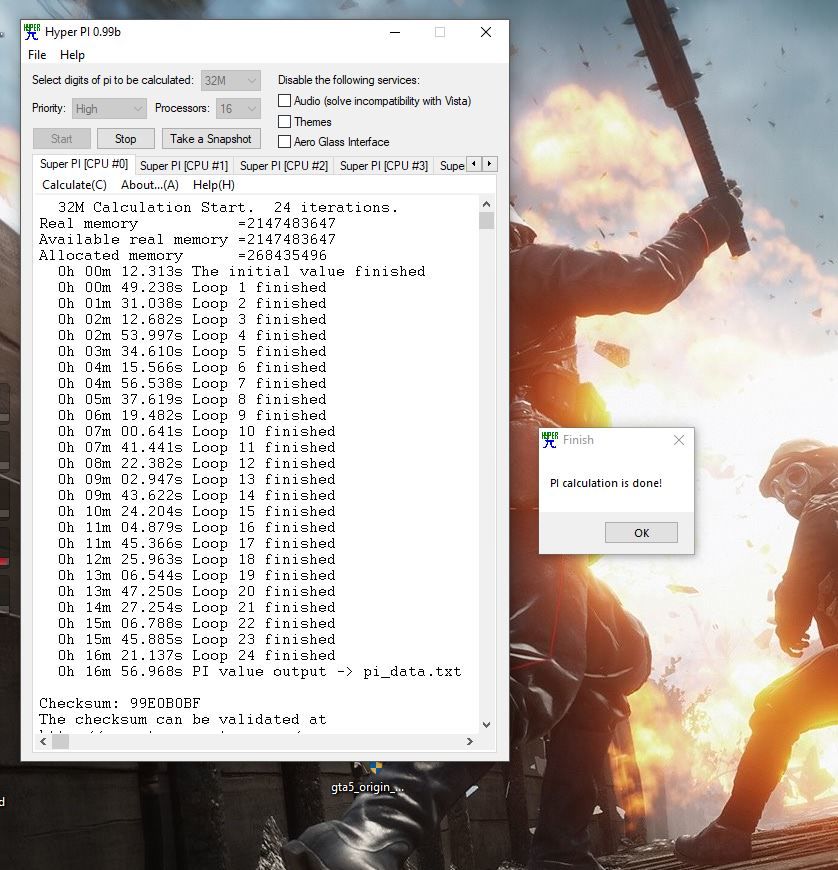Screen dimensions: 838x870
Task: Confirm the Finish dialog with OK
Action: point(641,533)
